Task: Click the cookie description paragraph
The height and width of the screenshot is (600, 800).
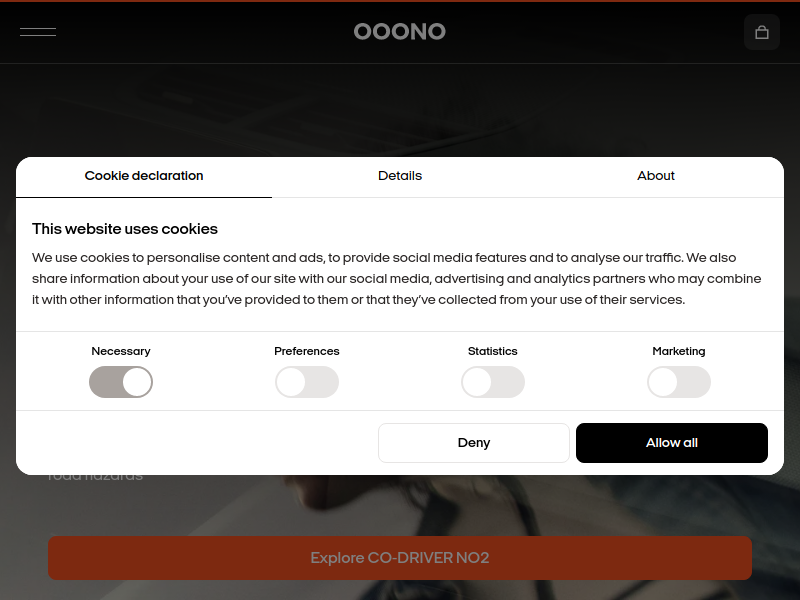Action: [x=396, y=279]
